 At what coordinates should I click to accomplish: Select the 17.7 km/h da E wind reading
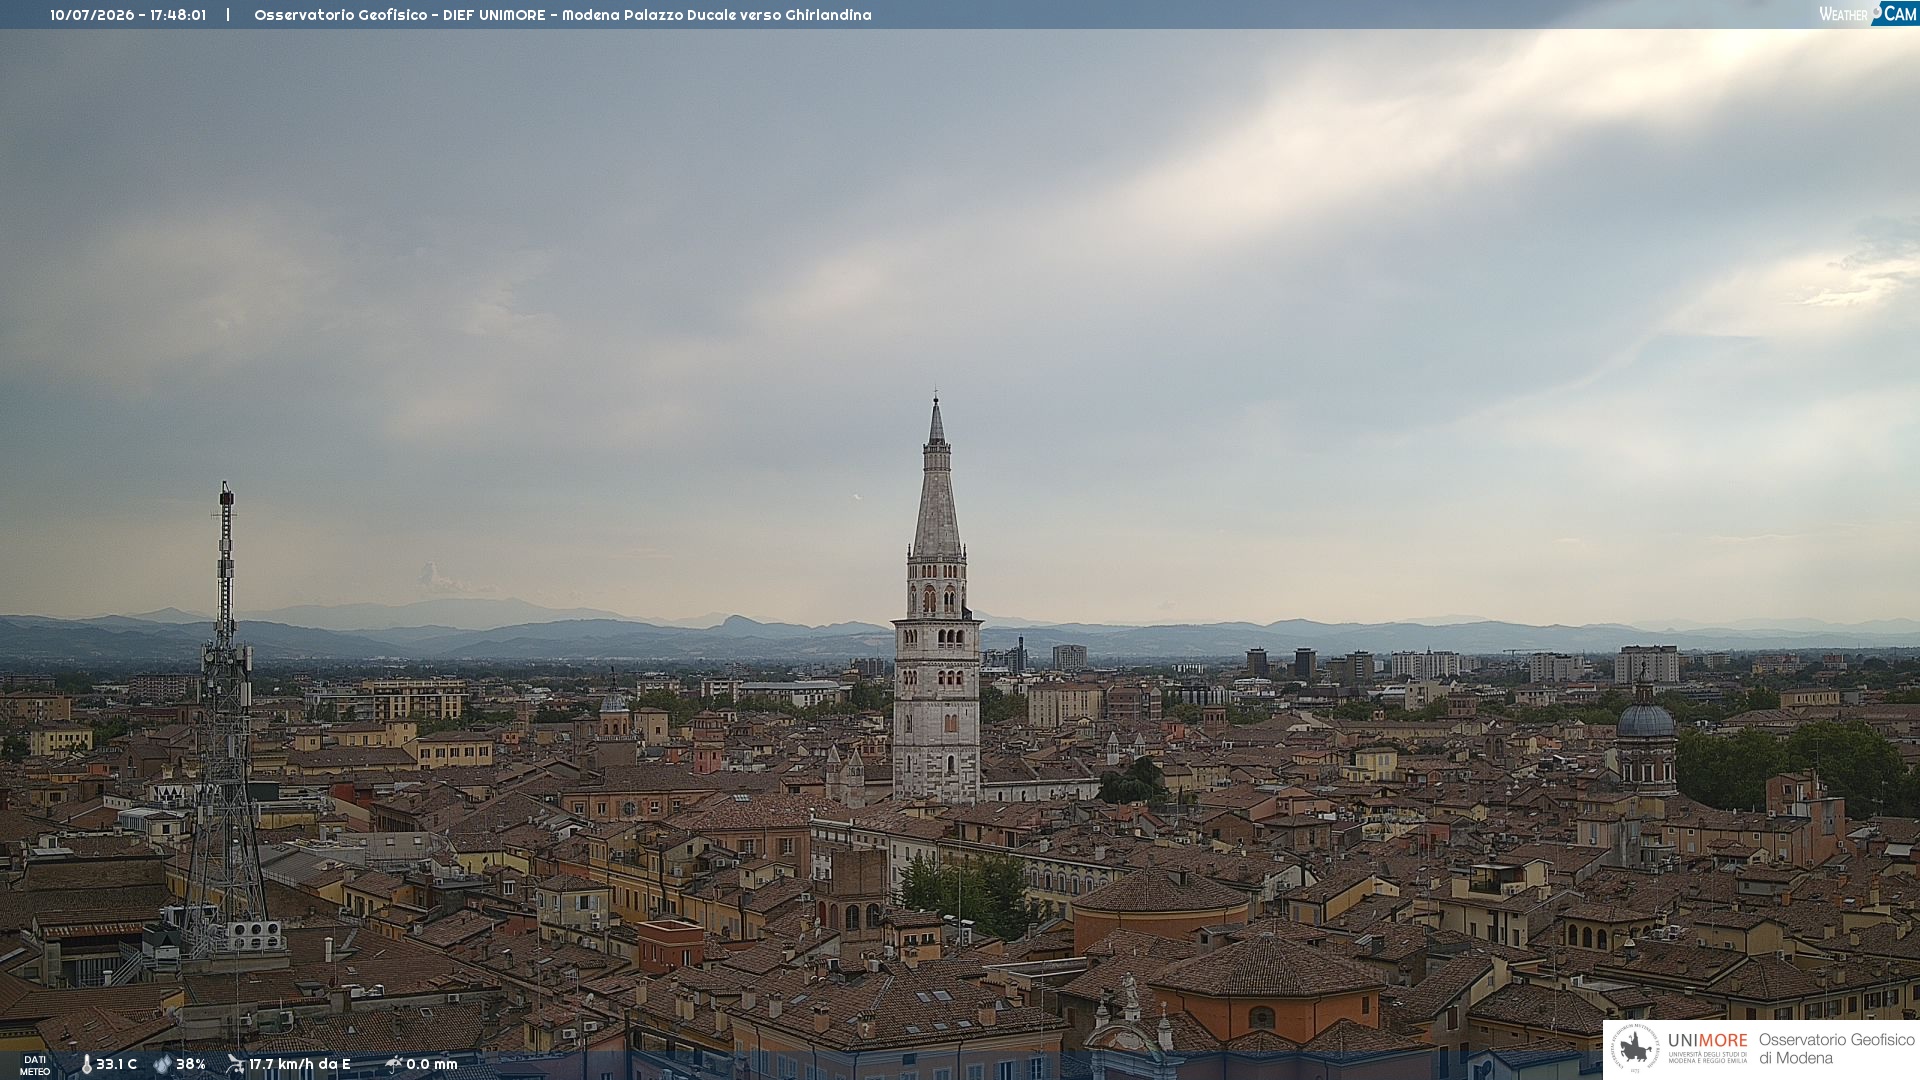coord(300,1064)
